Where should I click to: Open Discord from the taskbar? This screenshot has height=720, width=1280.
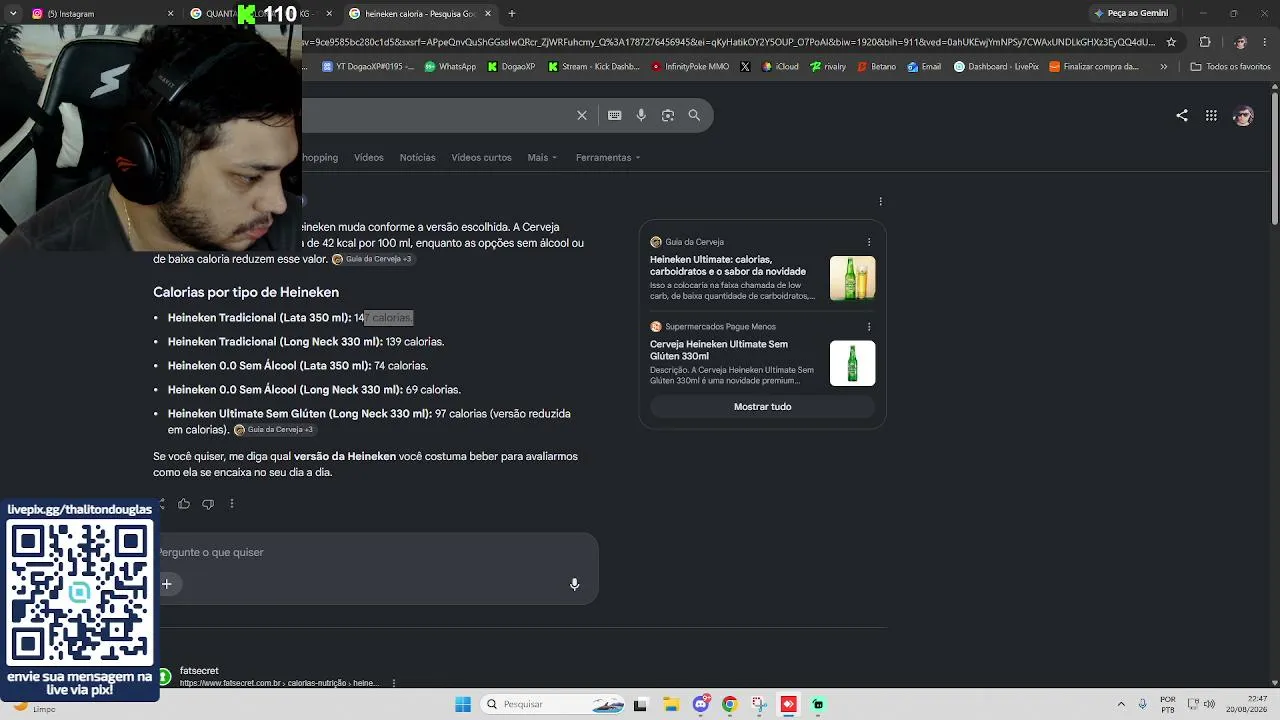coord(701,704)
